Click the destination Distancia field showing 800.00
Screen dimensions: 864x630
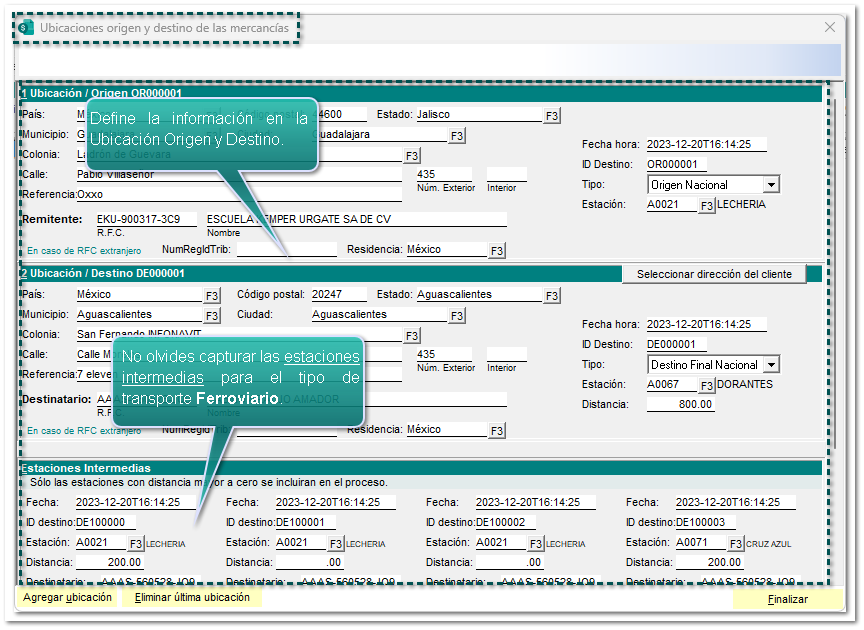(x=680, y=405)
